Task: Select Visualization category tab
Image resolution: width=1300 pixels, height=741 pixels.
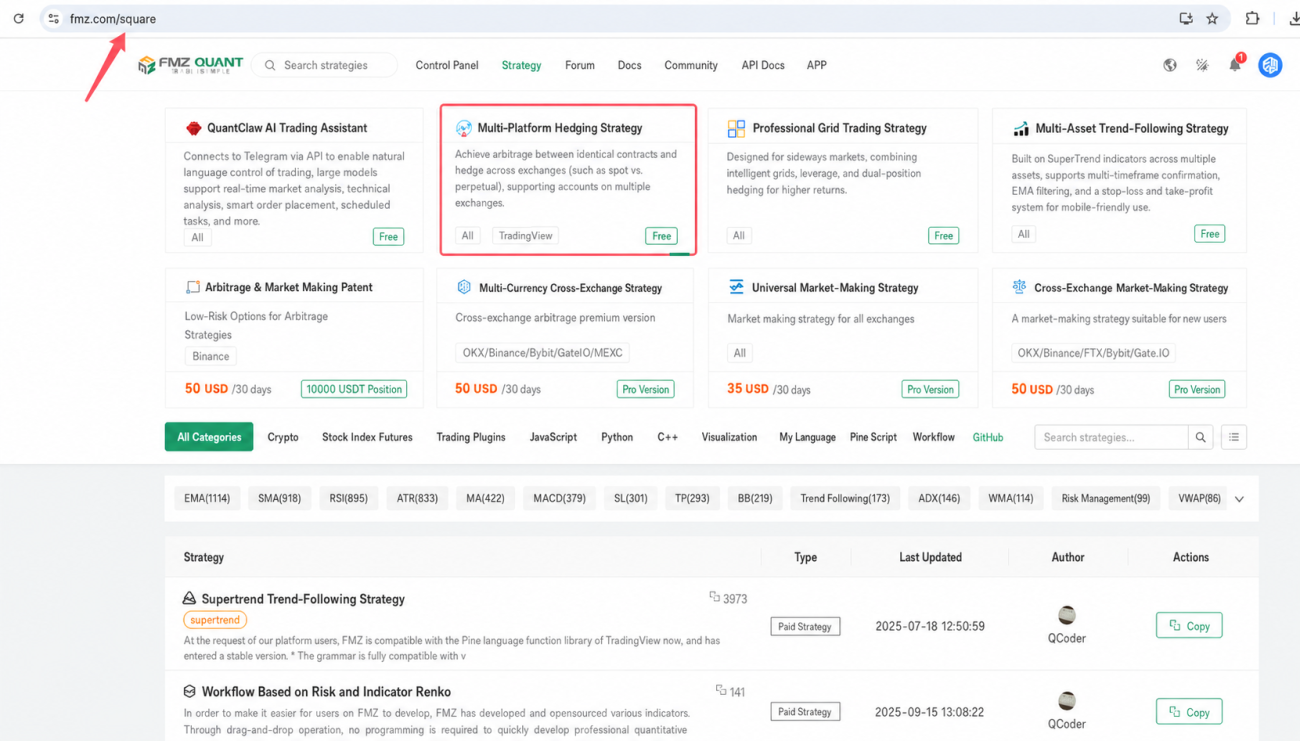Action: 729,437
